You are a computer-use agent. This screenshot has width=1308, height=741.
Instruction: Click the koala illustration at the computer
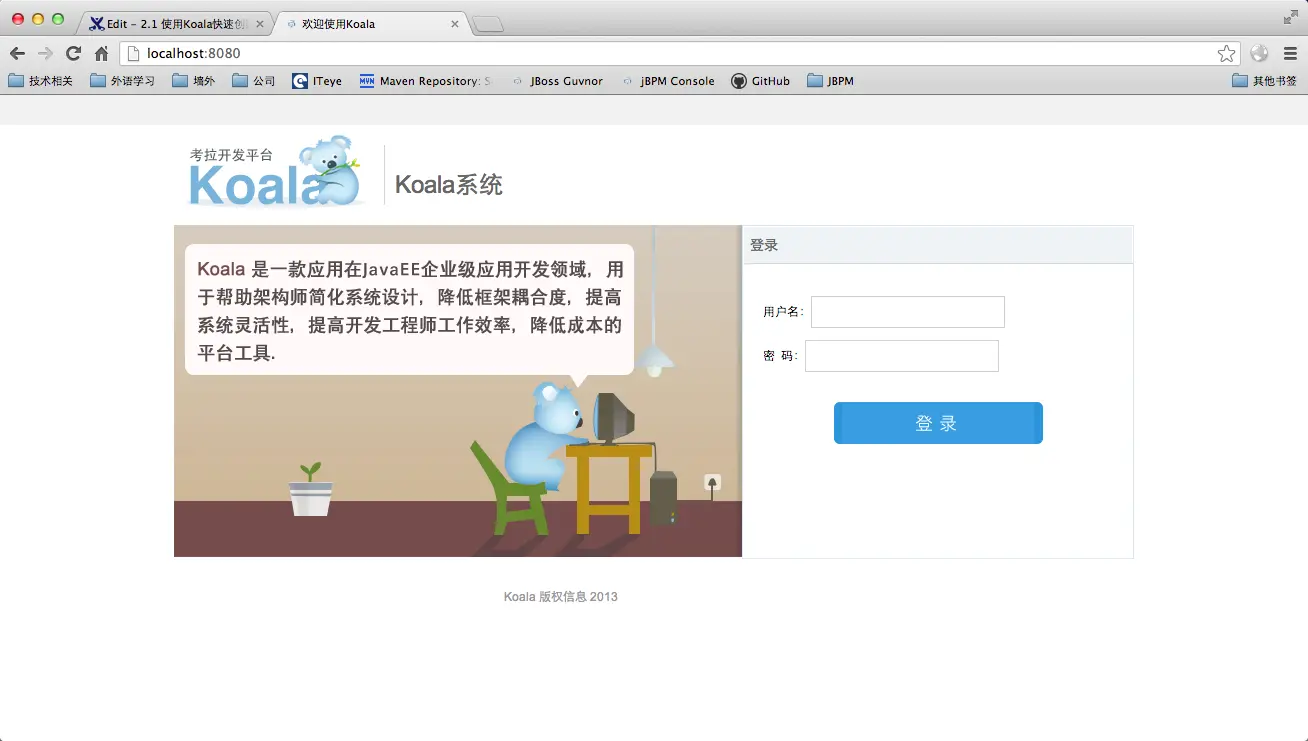tap(547, 437)
